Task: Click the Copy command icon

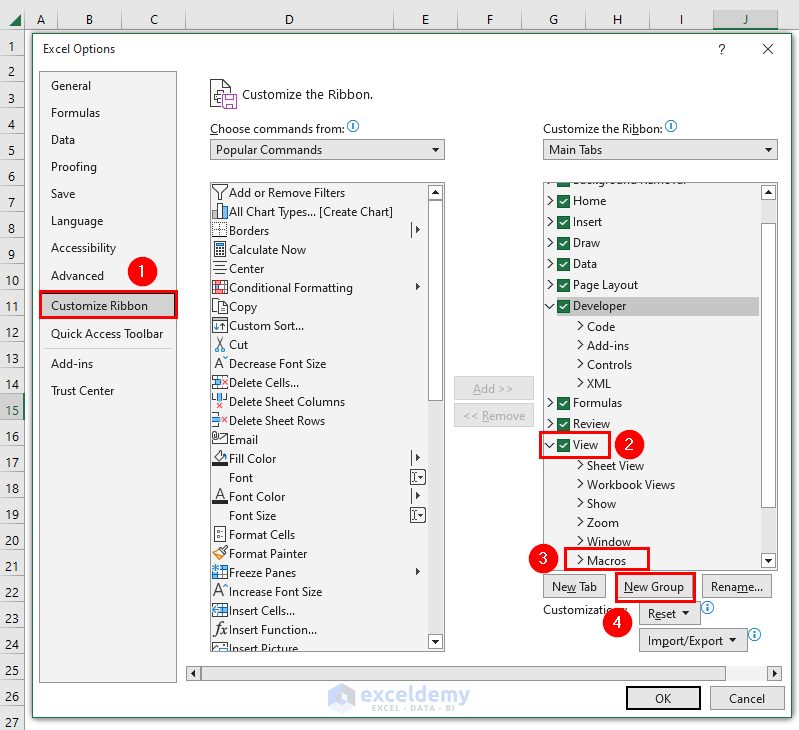Action: 220,307
